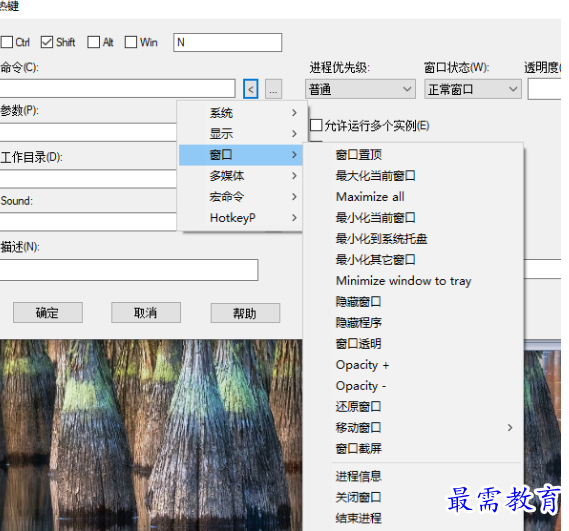Click the hotkey key field containing N
Screen dimensions: 569x531
pyautogui.click(x=228, y=42)
